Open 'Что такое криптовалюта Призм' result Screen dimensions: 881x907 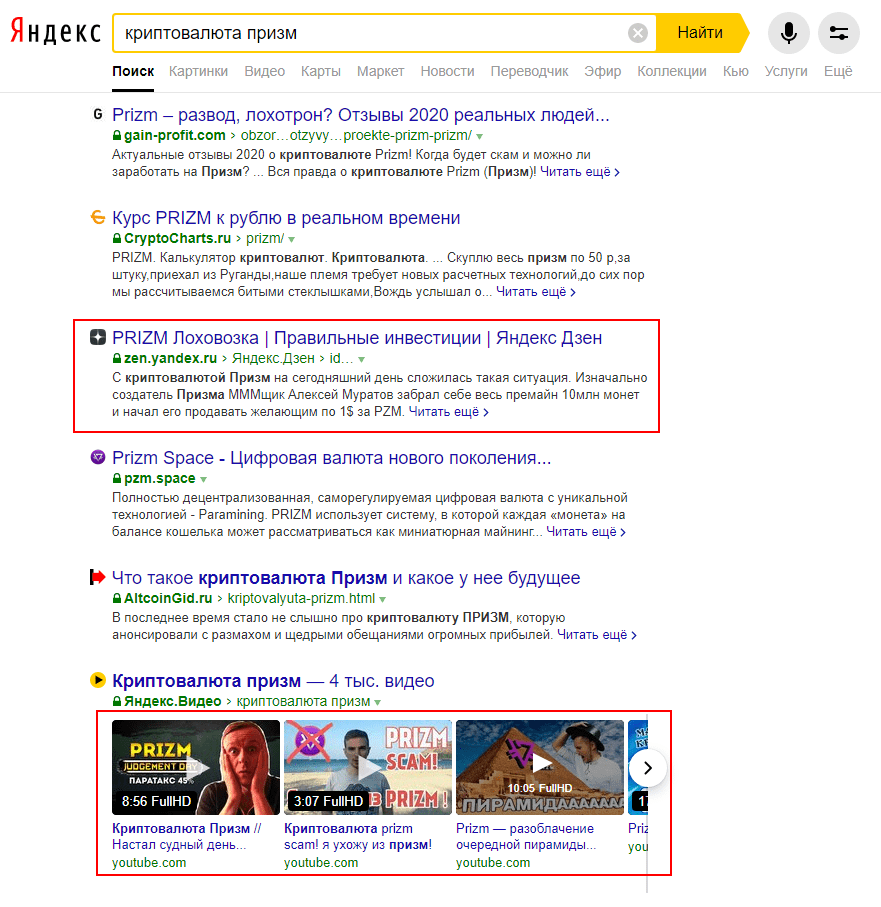pos(346,577)
